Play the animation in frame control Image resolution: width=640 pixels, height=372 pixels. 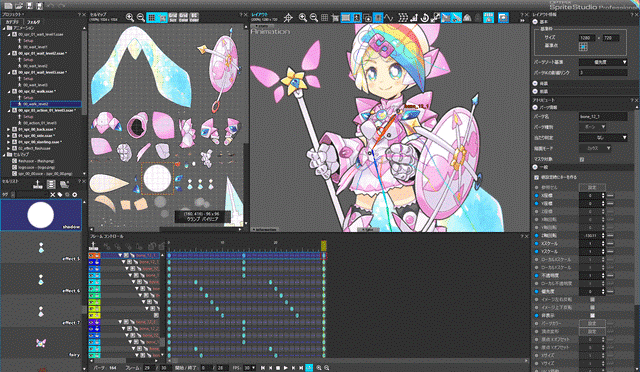285,368
